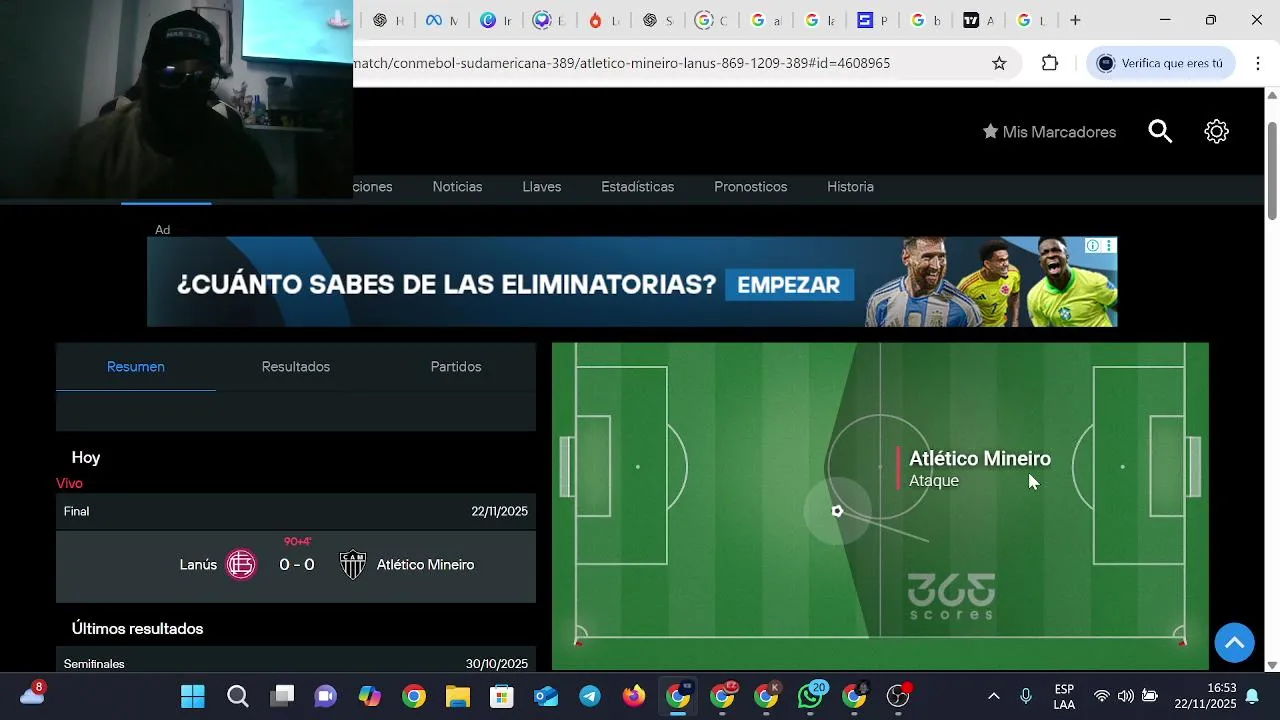The image size is (1280, 720).
Task: Click the Final status text
Action: tap(76, 511)
